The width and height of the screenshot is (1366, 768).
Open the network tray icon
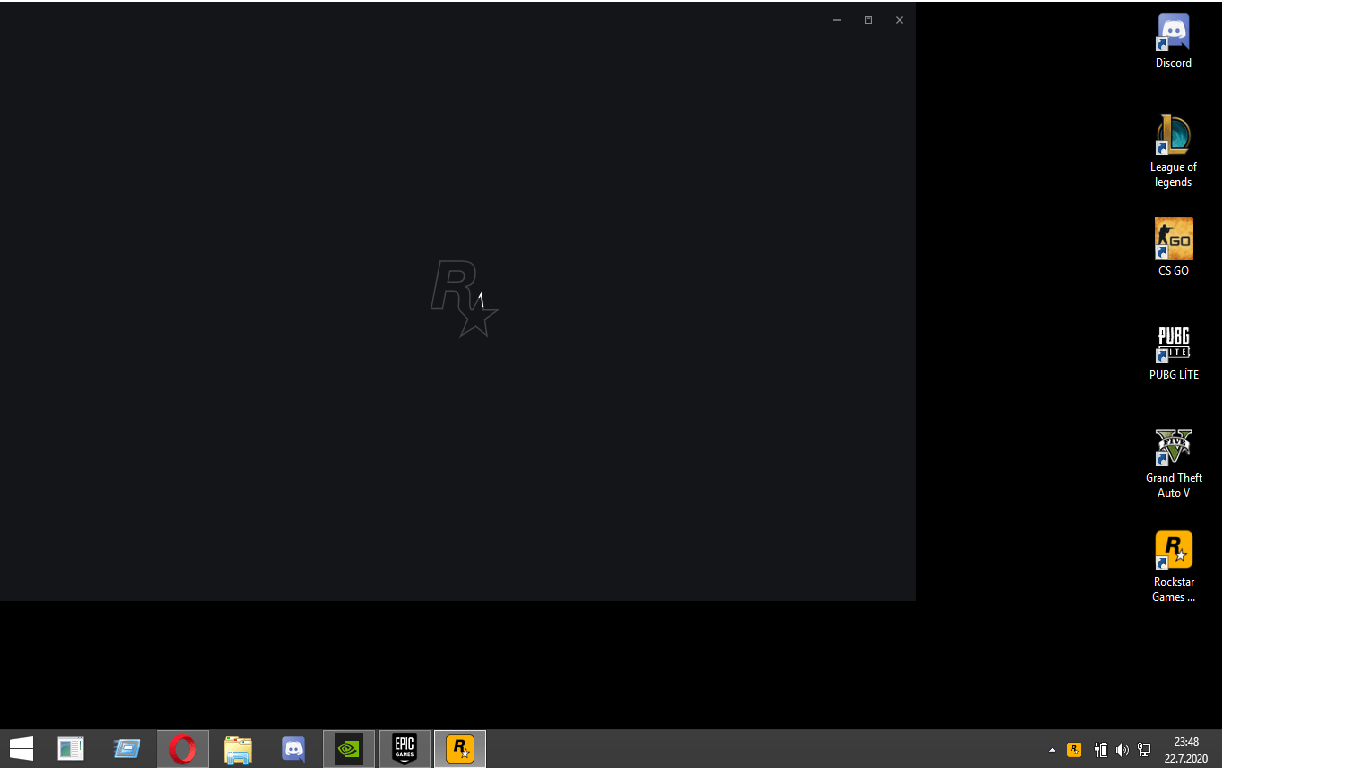1144,749
